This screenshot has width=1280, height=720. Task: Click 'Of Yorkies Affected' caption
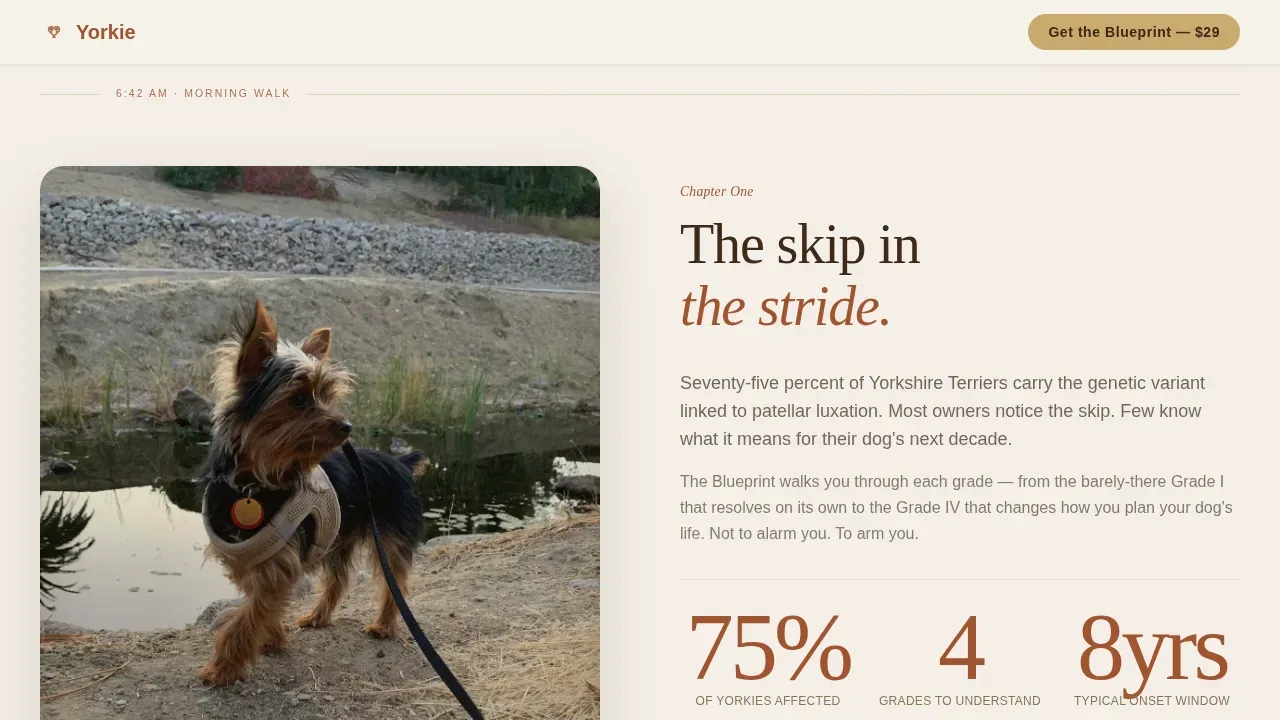[x=768, y=701]
